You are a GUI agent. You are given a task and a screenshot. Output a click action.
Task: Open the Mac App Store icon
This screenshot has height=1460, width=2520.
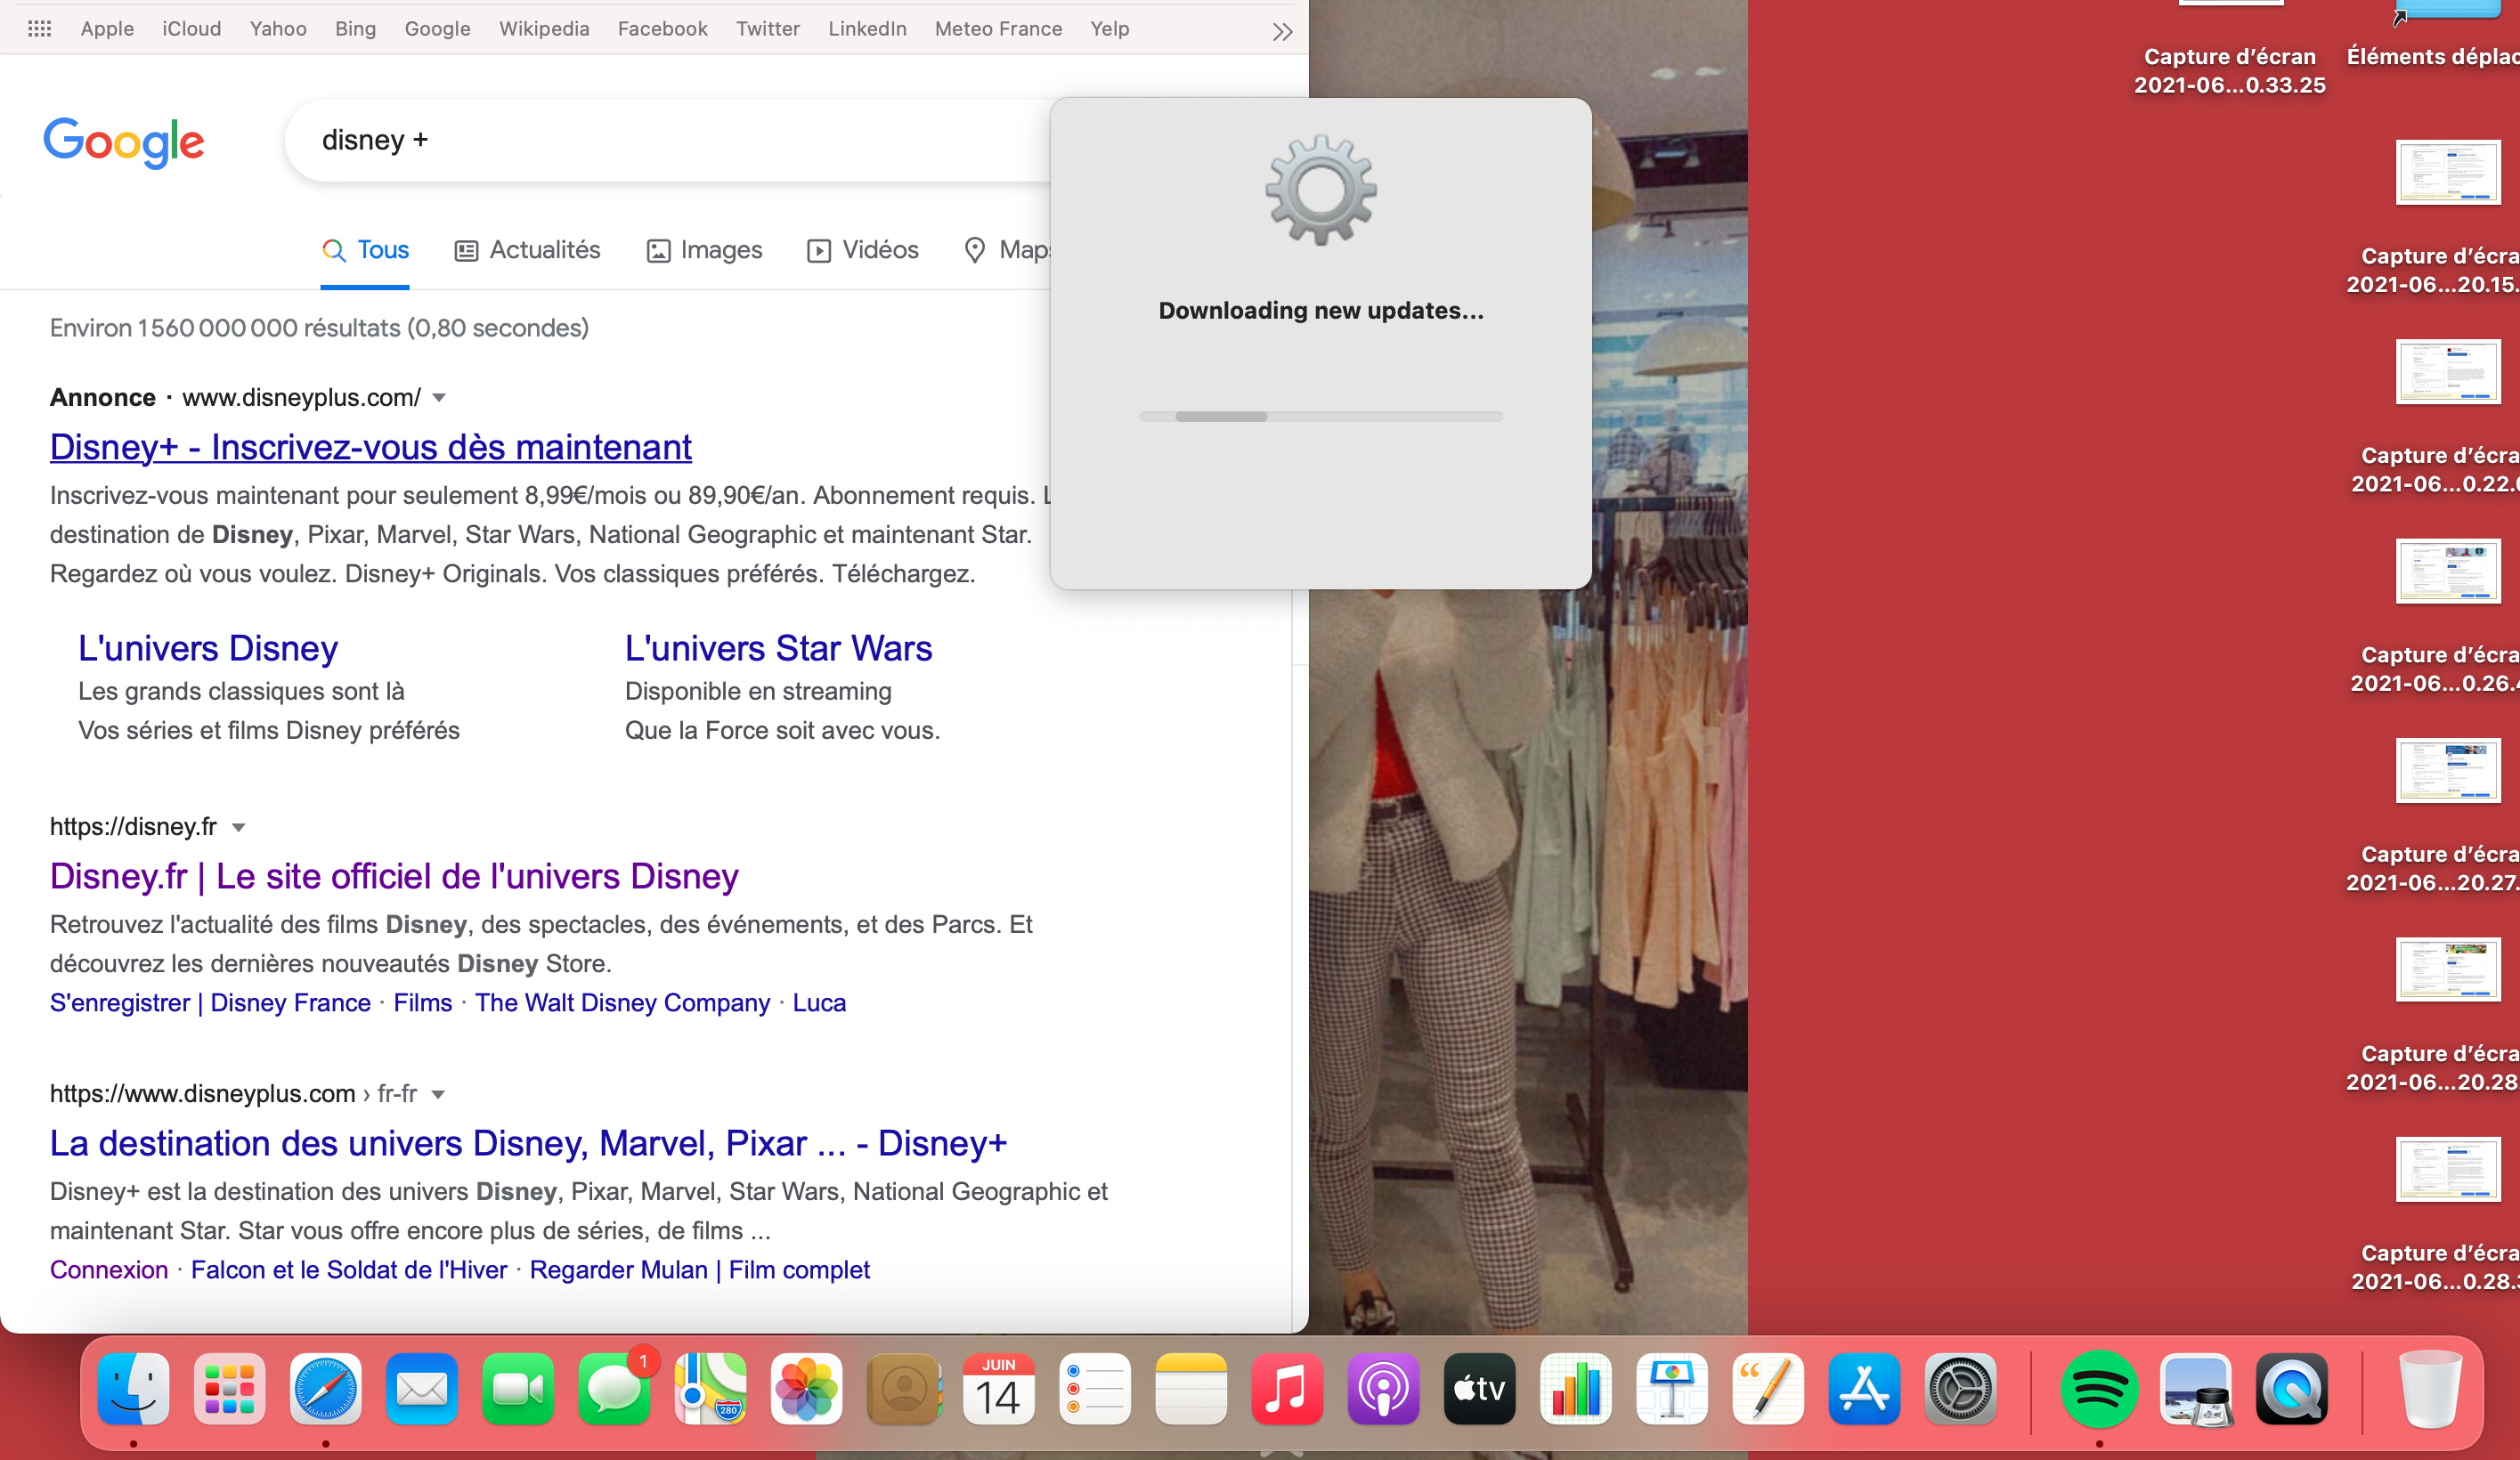pyautogui.click(x=1864, y=1389)
